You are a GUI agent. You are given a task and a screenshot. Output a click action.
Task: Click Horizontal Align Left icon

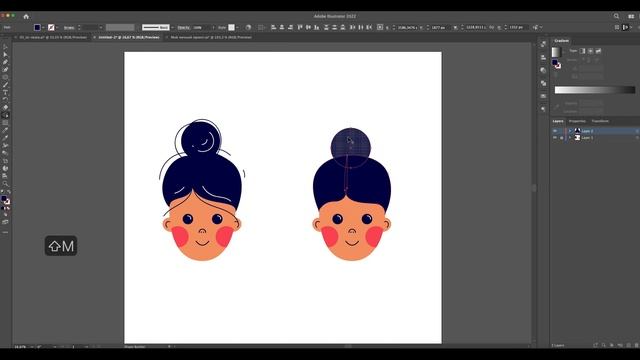pos(273,27)
